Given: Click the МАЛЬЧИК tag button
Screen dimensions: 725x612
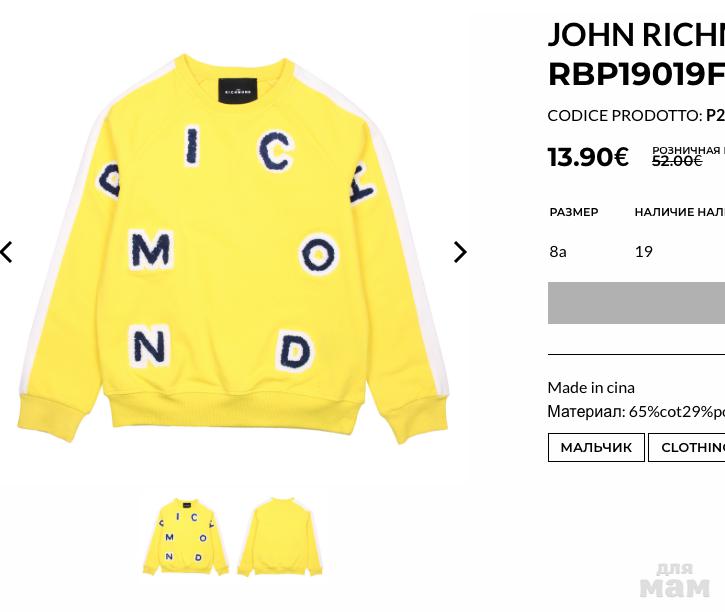Looking at the screenshot, I should [596, 447].
